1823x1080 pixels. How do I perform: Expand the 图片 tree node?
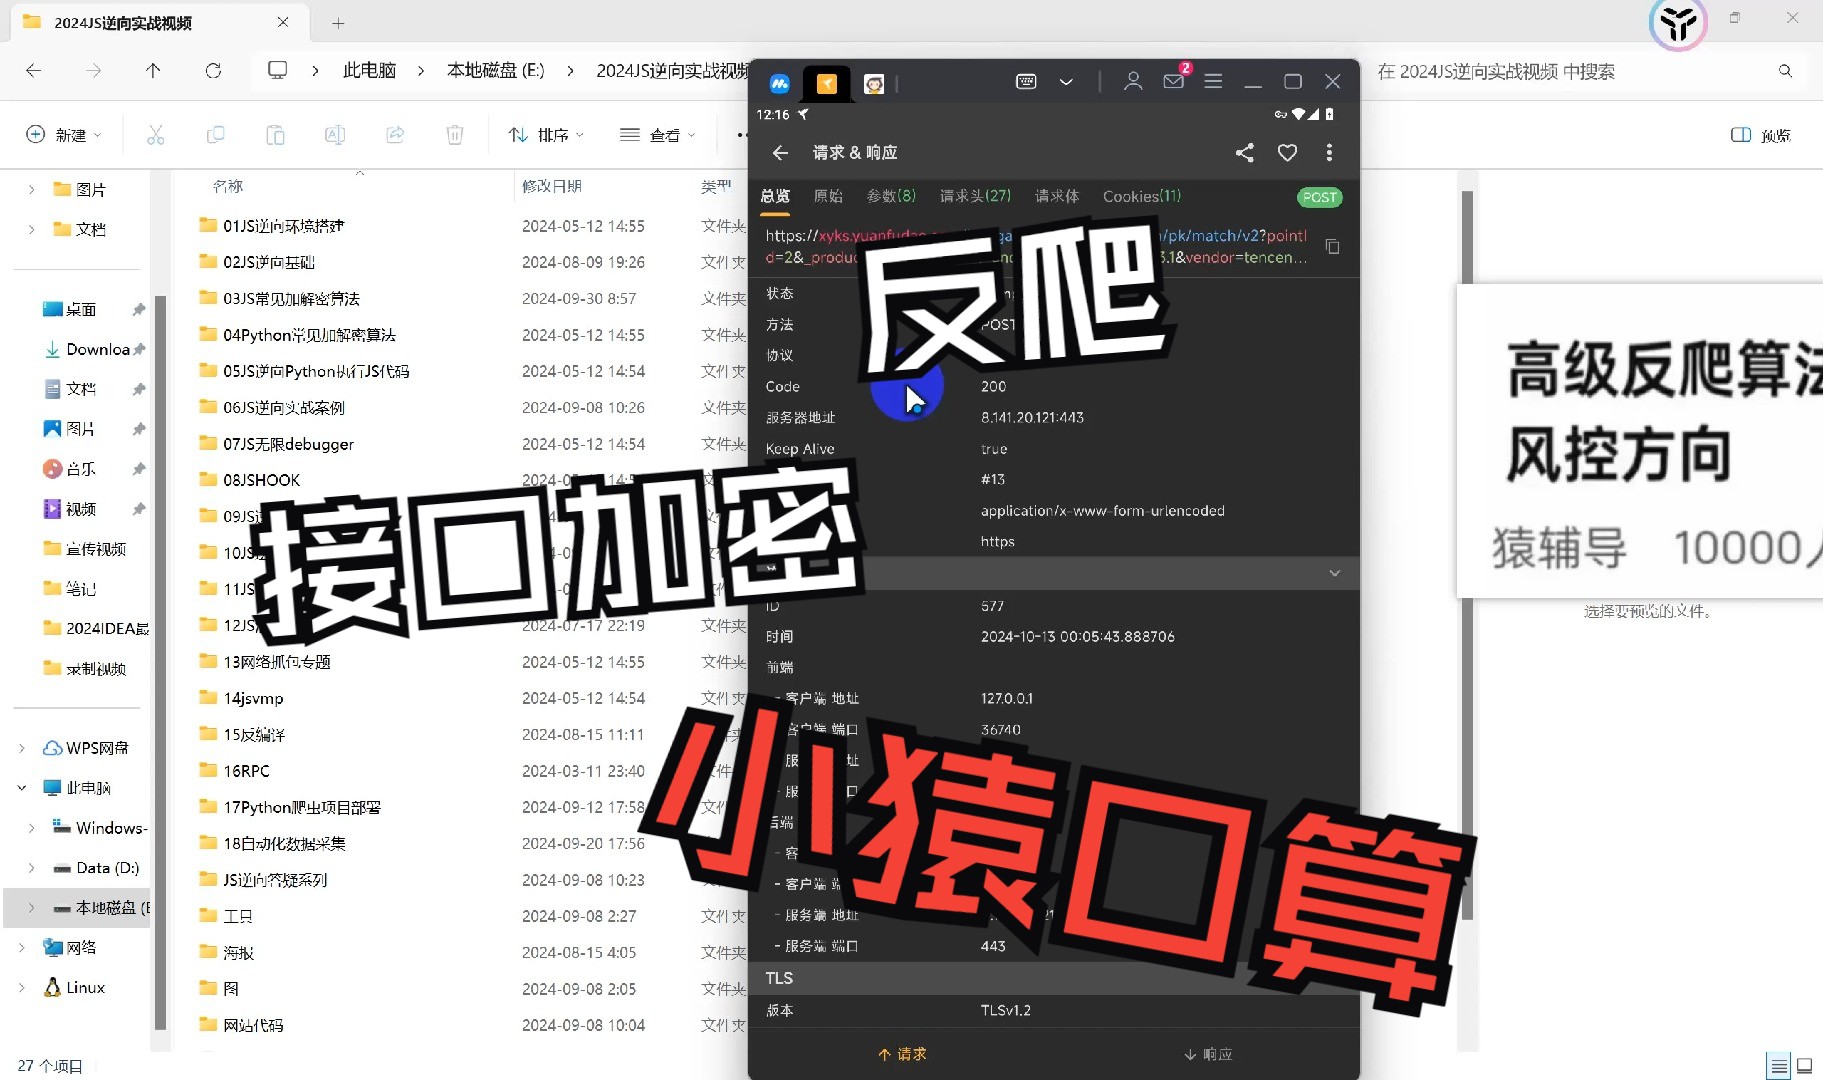pos(31,189)
